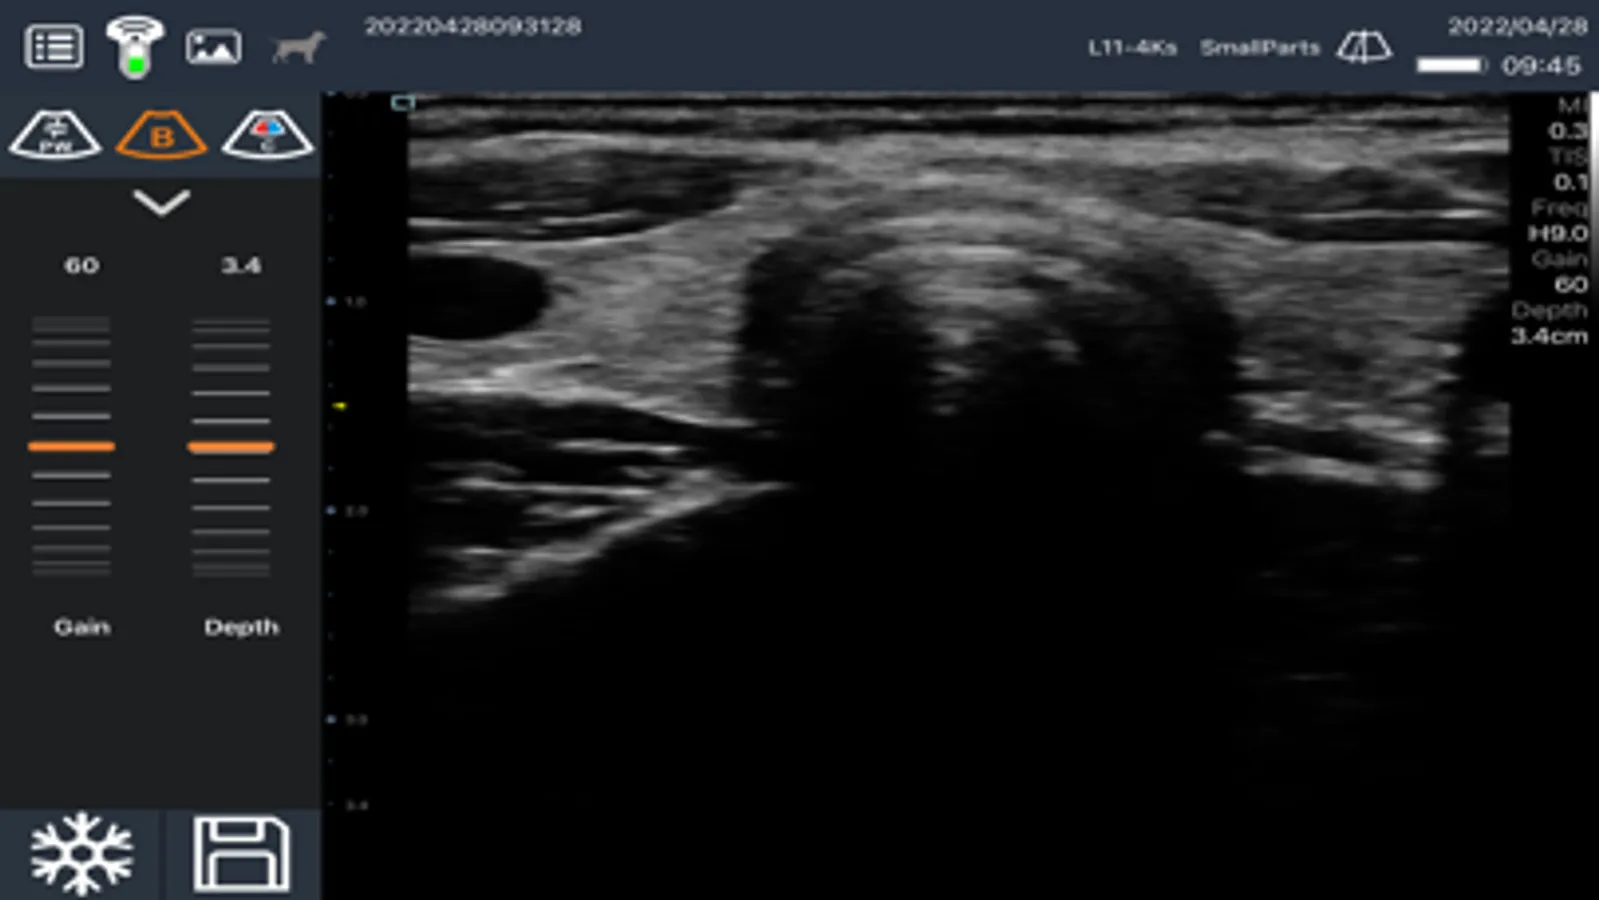Open the saved images gallery icon

point(213,47)
